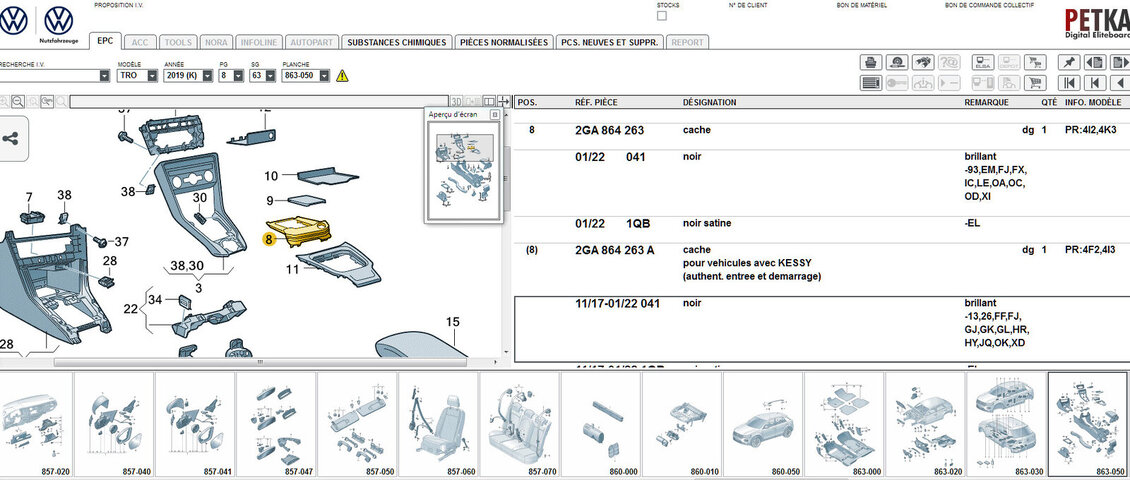Viewport: 1130px width, 480px height.
Task: Jump to first illustration with skip-to-start arrow
Action: tap(1069, 83)
